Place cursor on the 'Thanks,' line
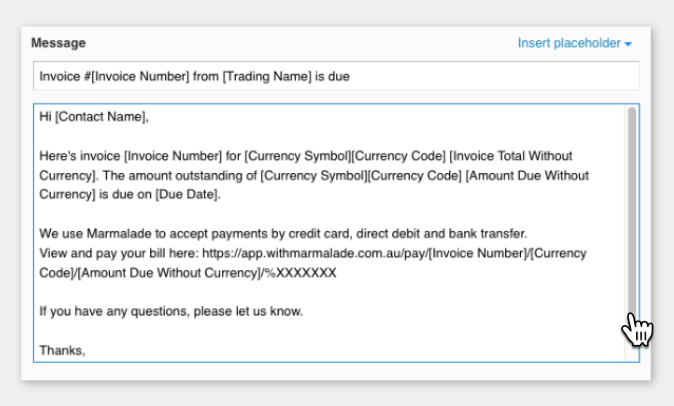674x406 pixels. (x=62, y=350)
